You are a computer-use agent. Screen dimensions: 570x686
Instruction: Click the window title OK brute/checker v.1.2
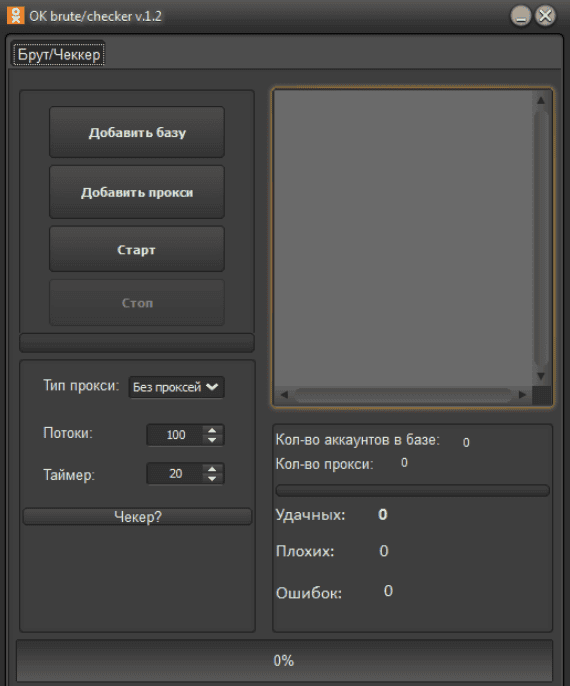coord(95,16)
